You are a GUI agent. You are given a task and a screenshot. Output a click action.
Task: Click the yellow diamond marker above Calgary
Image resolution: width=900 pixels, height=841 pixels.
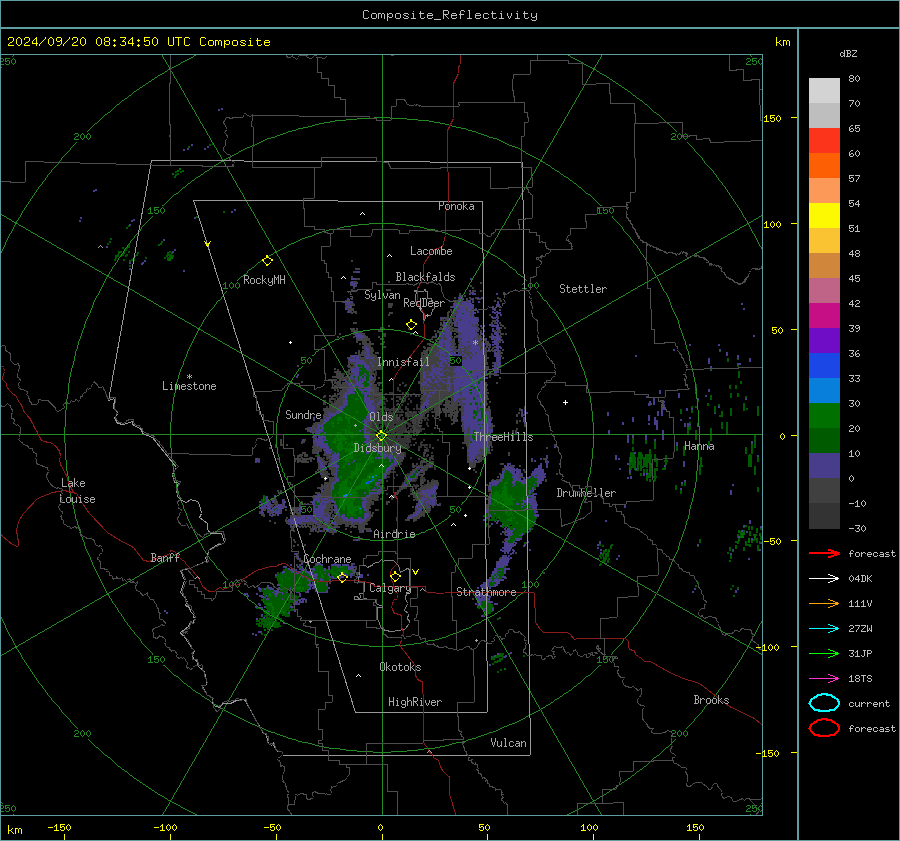tap(395, 576)
